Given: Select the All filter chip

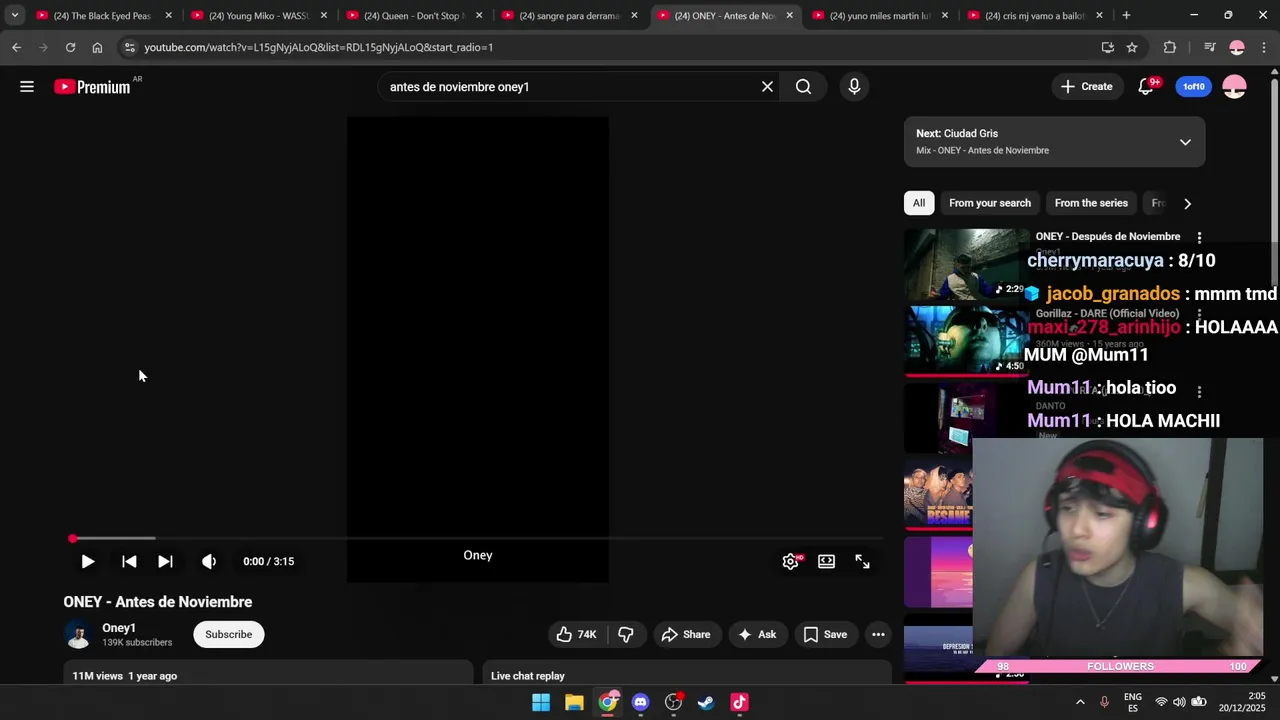Looking at the screenshot, I should (x=919, y=203).
